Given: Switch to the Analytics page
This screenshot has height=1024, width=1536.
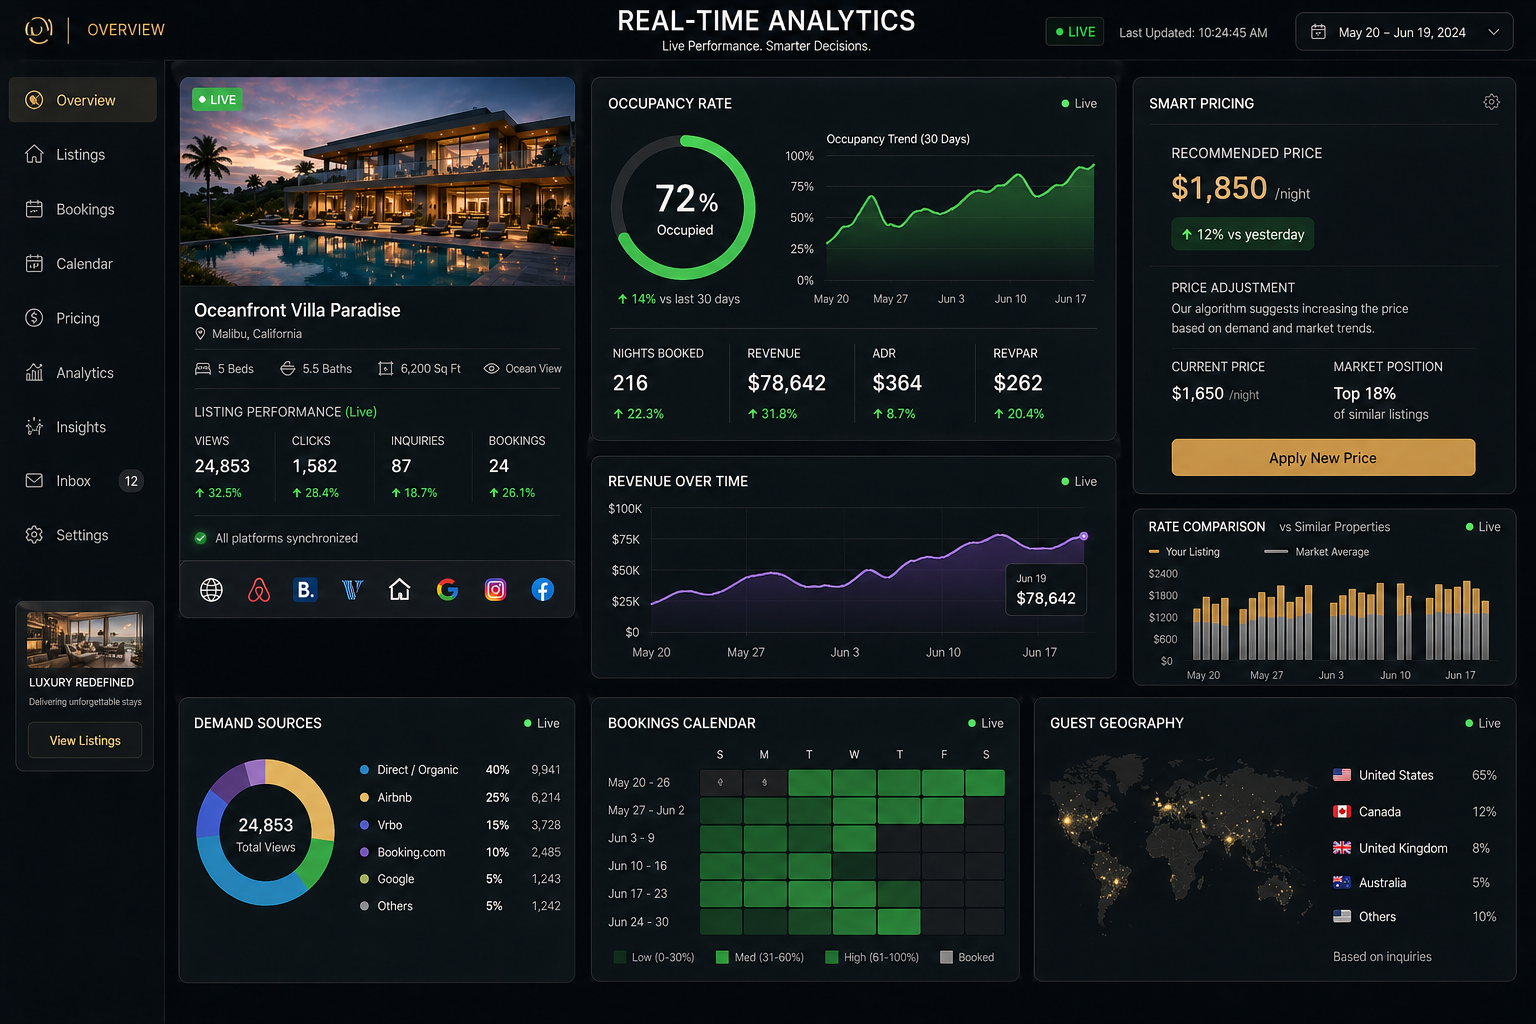Looking at the screenshot, I should point(83,372).
